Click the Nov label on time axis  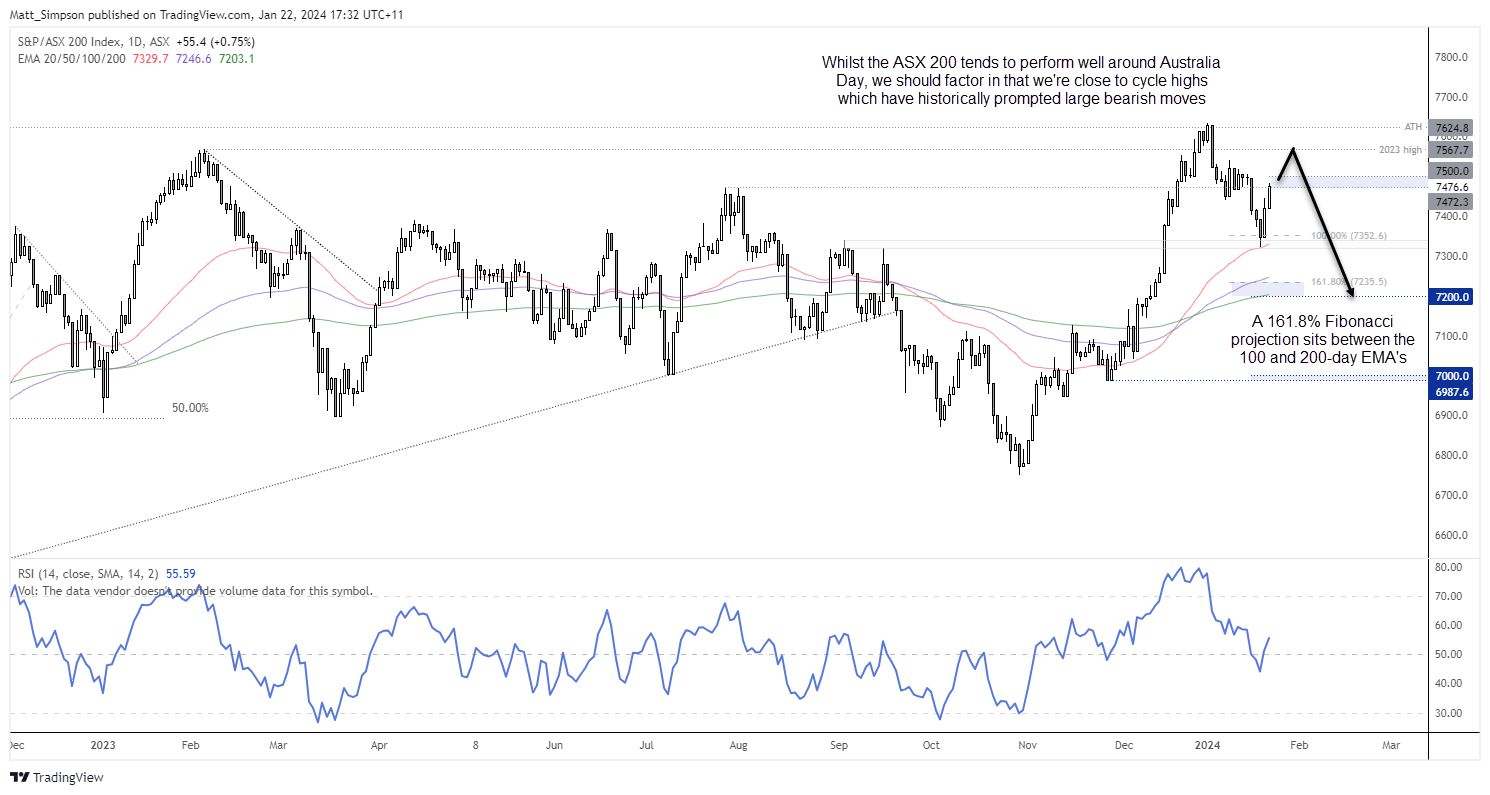point(1029,745)
